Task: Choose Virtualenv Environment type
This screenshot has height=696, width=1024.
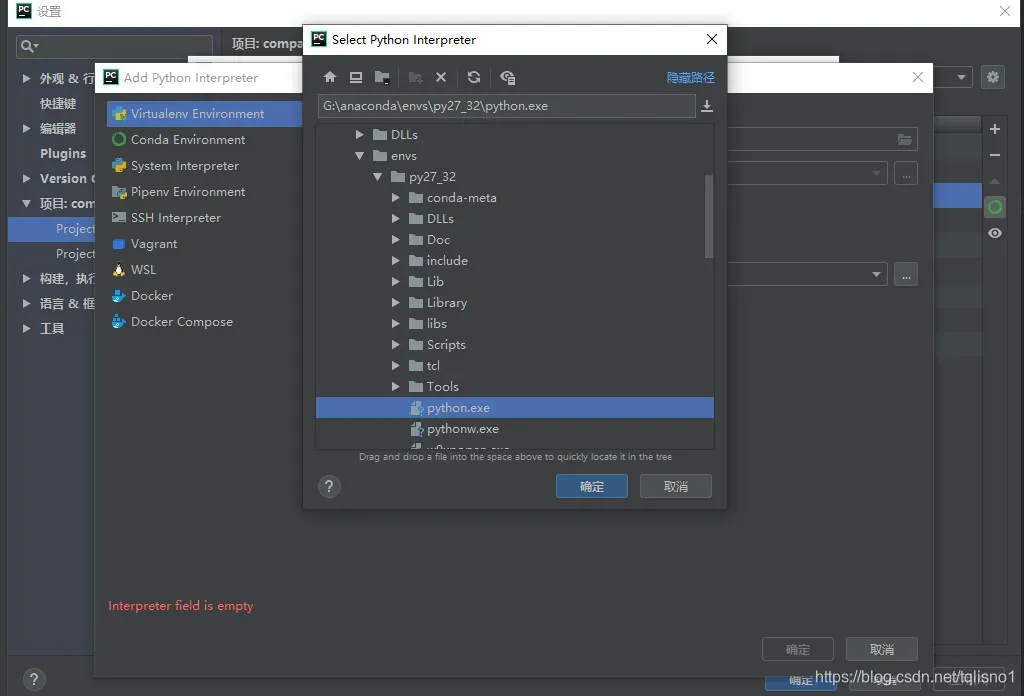Action: 204,114
